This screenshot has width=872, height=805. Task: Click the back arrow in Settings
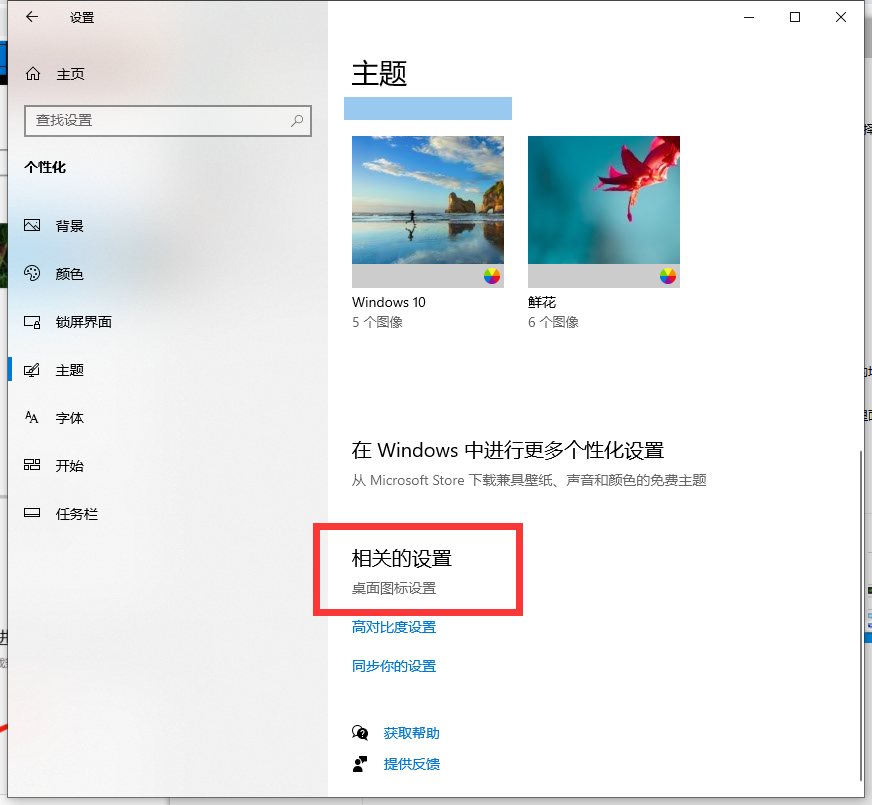coord(32,17)
